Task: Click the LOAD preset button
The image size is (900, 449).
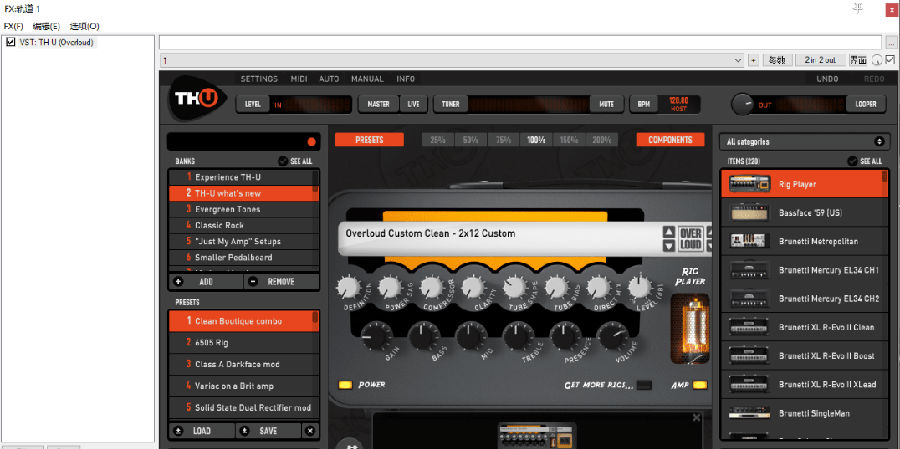Action: coord(202,431)
